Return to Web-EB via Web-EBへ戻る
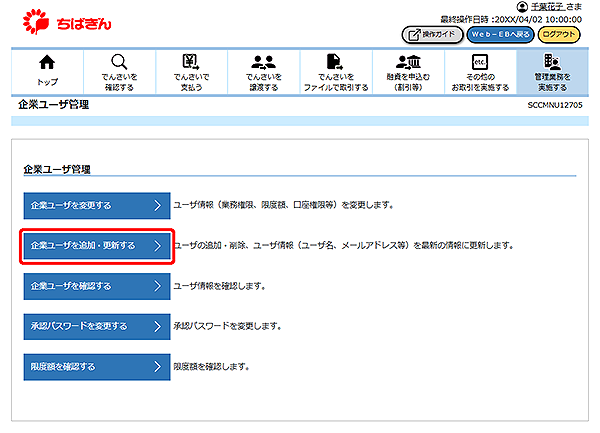 tap(500, 35)
